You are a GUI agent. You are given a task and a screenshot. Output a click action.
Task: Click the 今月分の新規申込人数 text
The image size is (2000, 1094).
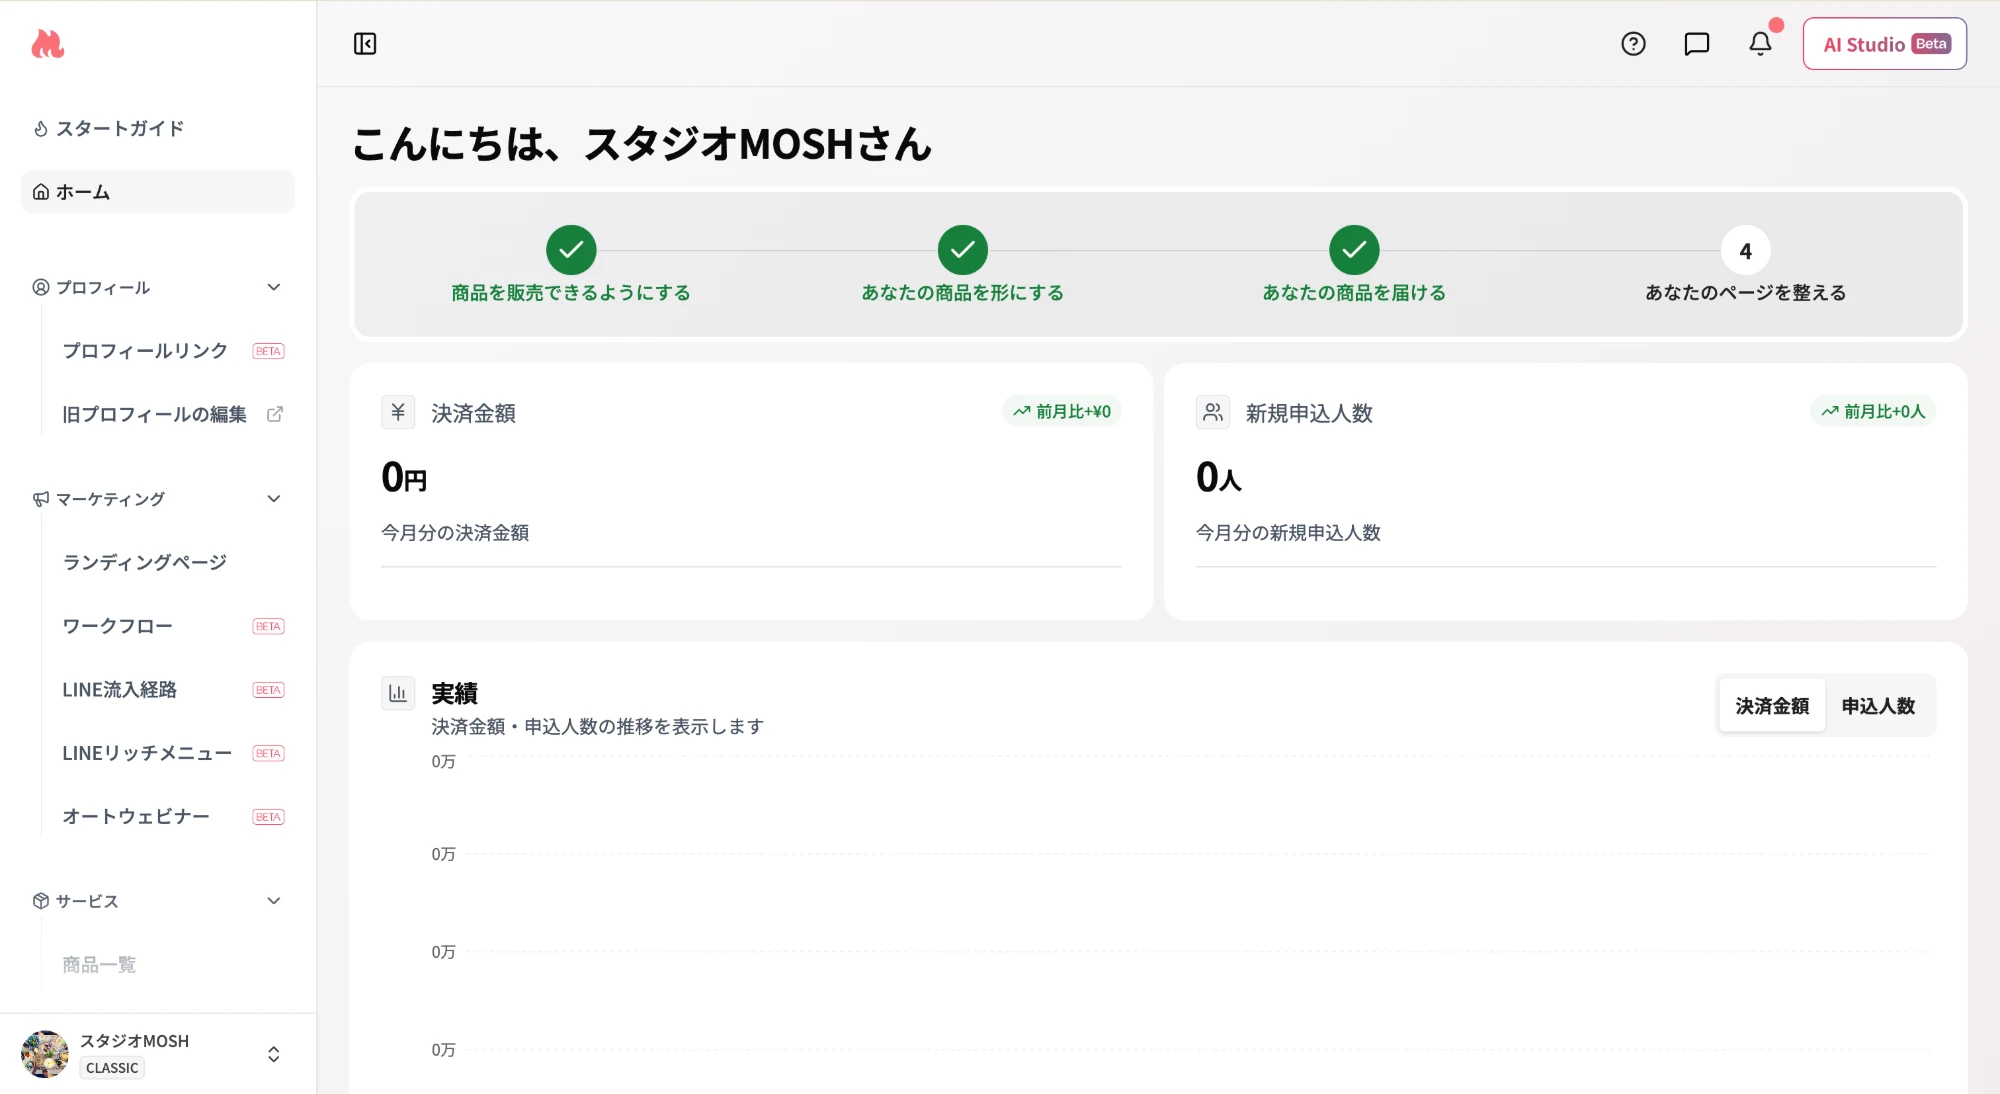[1288, 533]
